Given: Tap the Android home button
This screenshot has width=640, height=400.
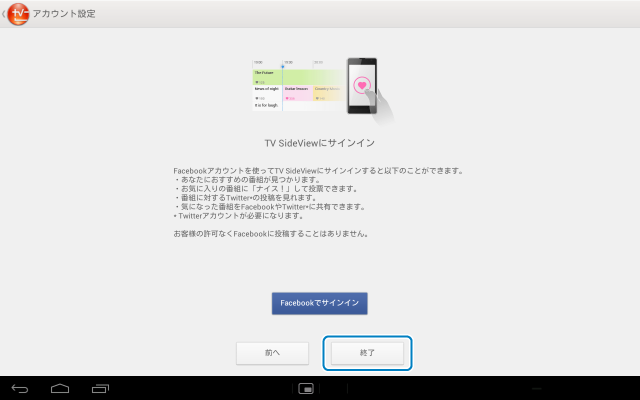Looking at the screenshot, I should pyautogui.click(x=60, y=387).
